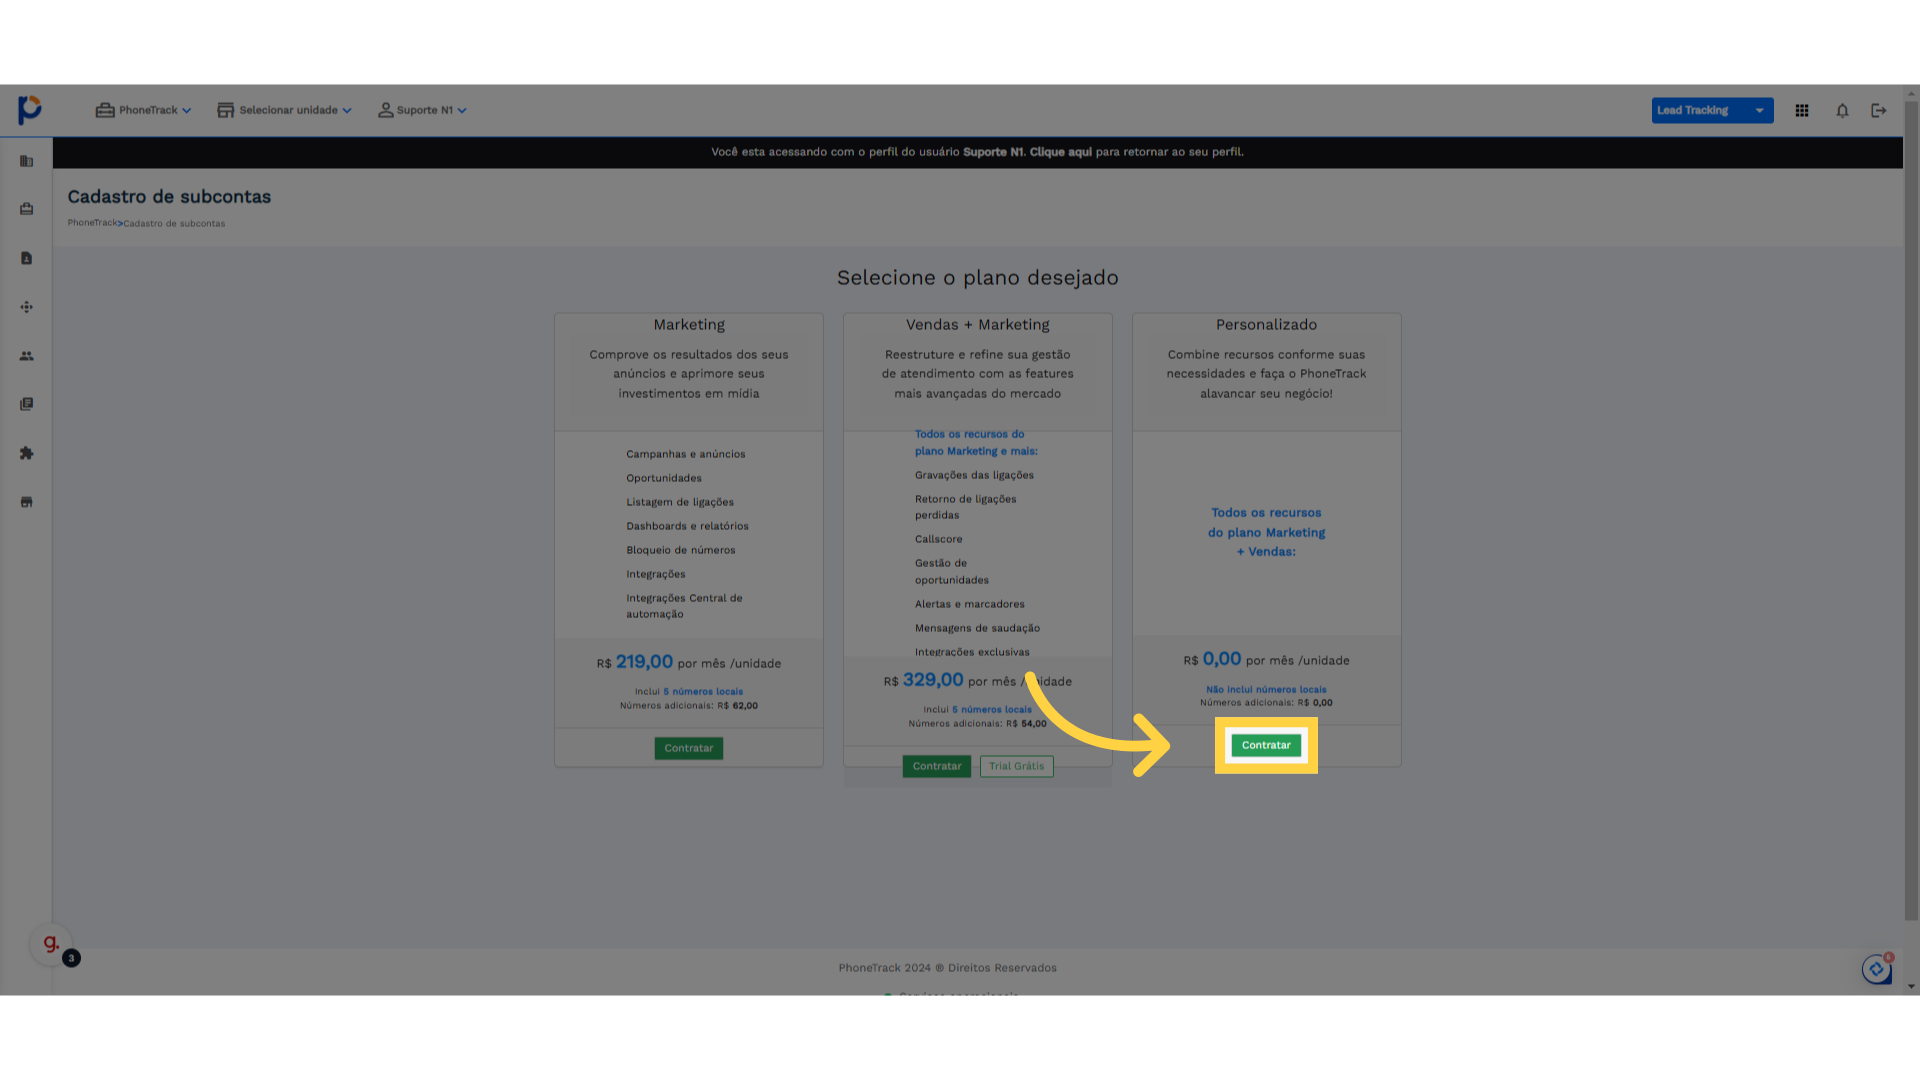The height and width of the screenshot is (1080, 1920).
Task: Click the 'Cadastro de subcontas' page heading
Action: (x=169, y=197)
